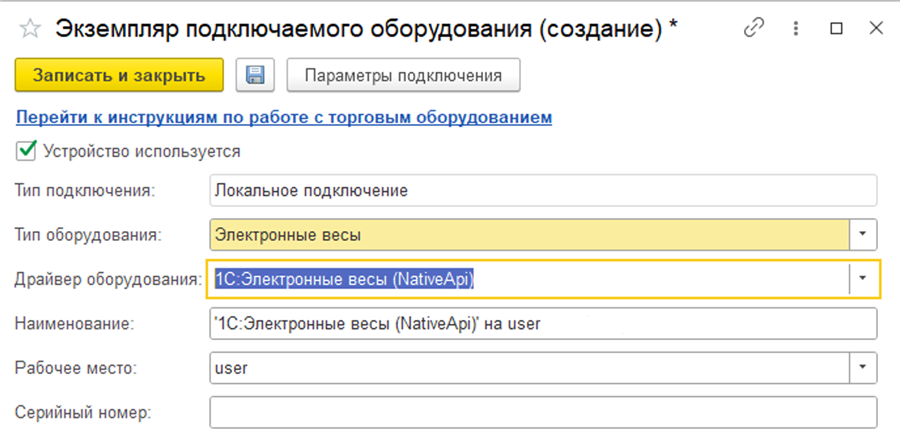
Task: Maximize the equipment form window
Action: [x=836, y=29]
